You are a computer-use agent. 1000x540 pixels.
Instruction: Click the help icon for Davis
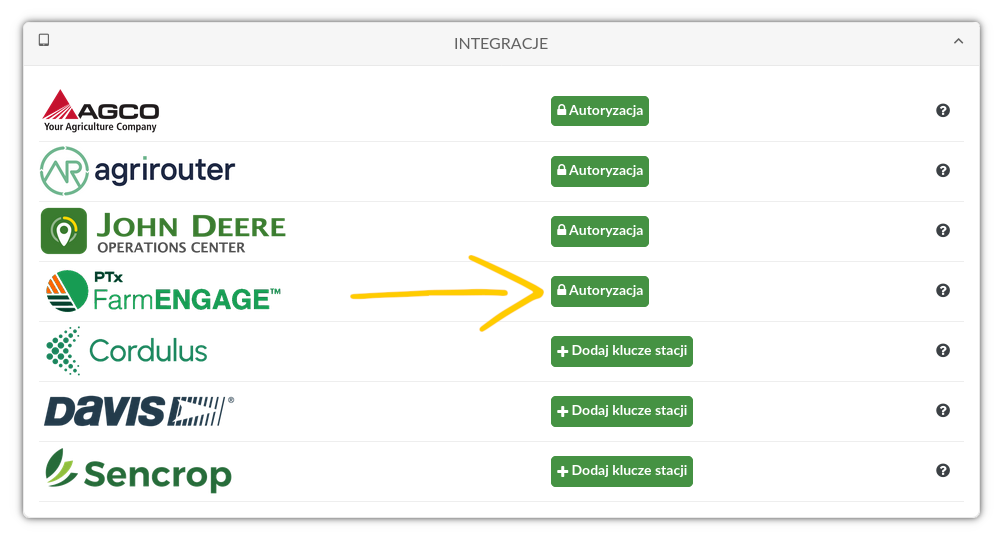(942, 411)
